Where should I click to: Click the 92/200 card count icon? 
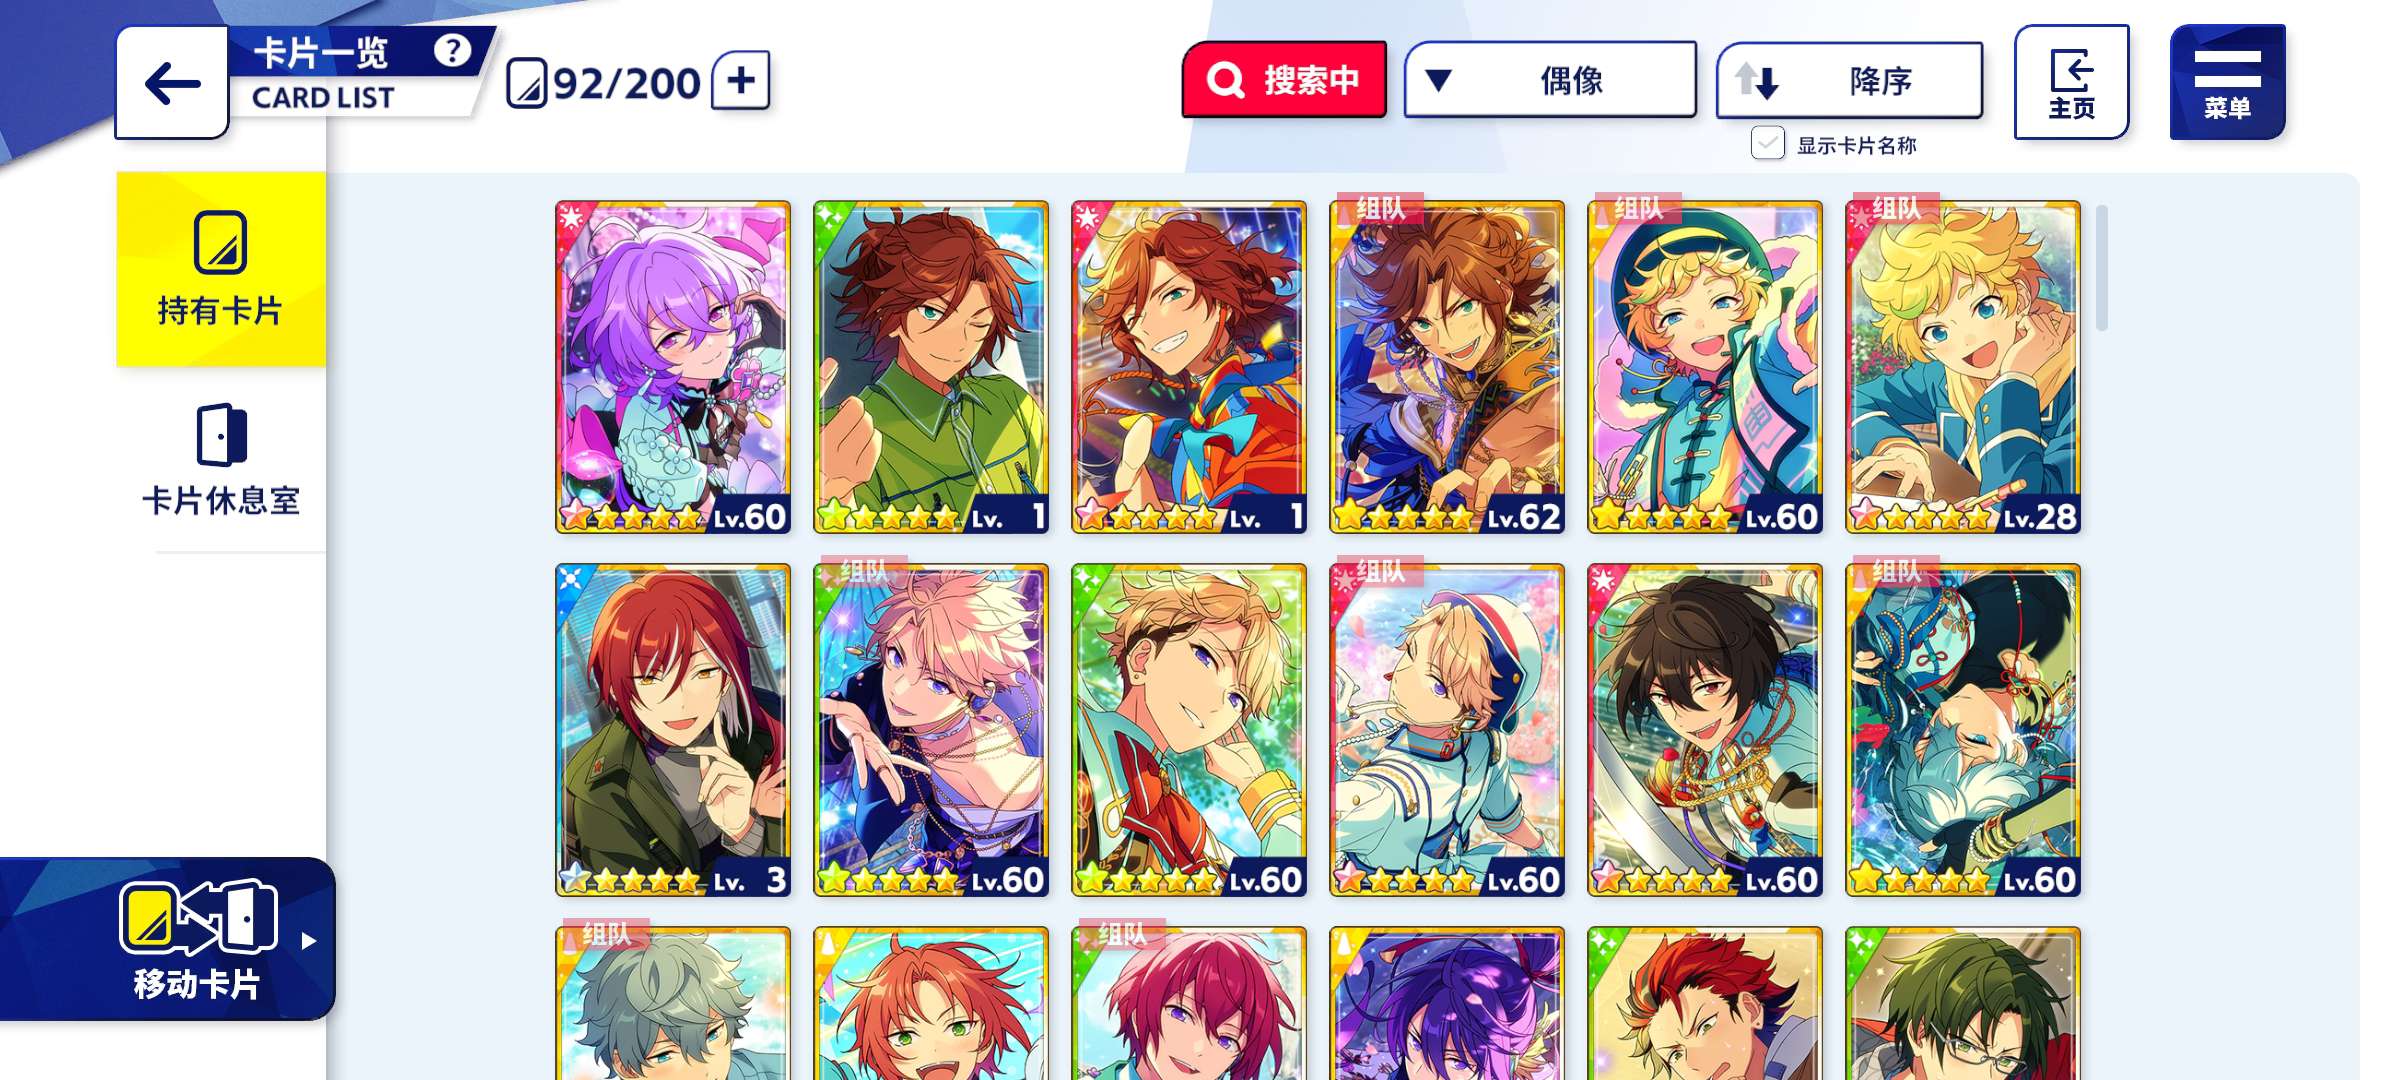pyautogui.click(x=526, y=84)
